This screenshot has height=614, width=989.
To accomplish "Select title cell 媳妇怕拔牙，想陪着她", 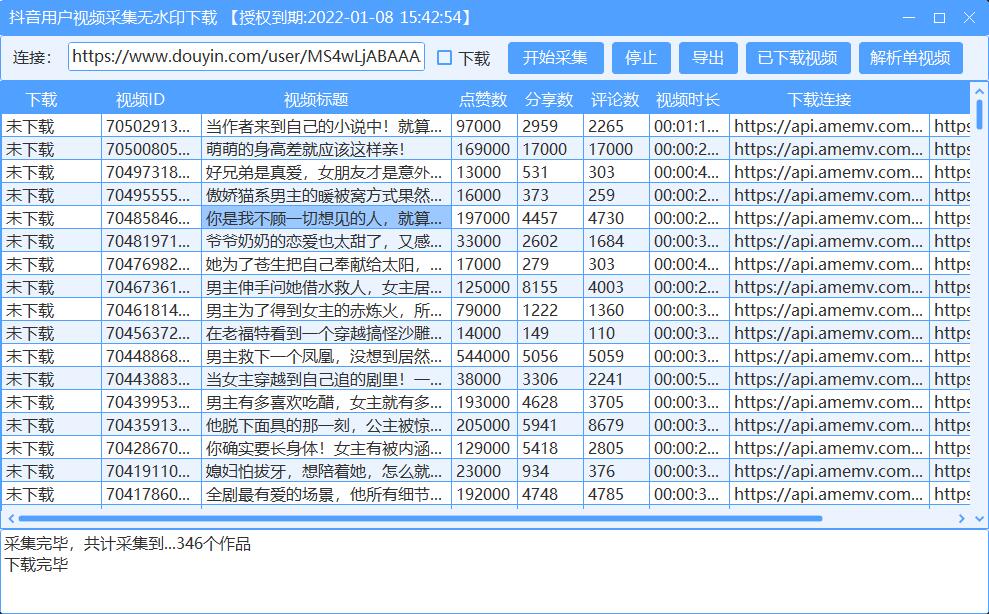I will 326,471.
